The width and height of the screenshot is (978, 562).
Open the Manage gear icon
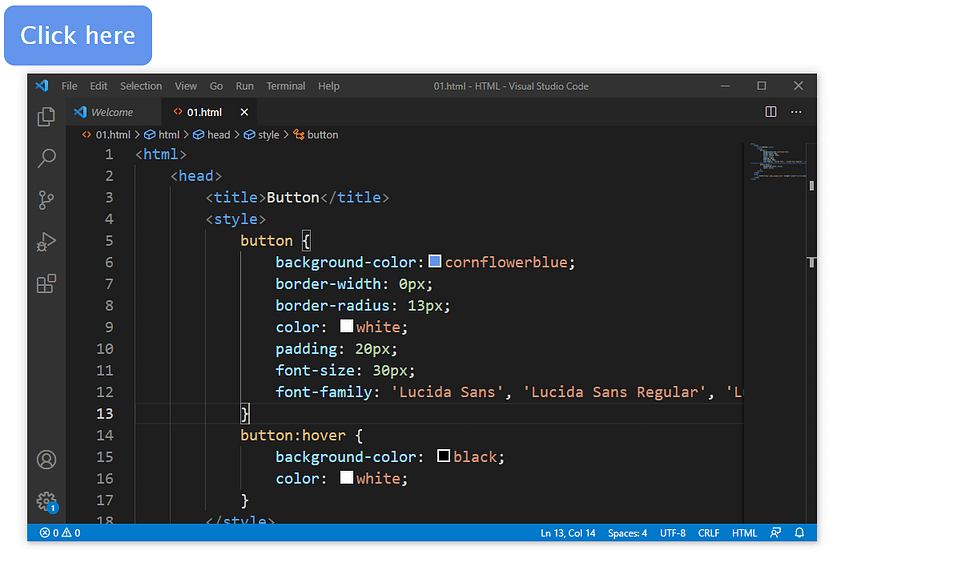tap(46, 501)
